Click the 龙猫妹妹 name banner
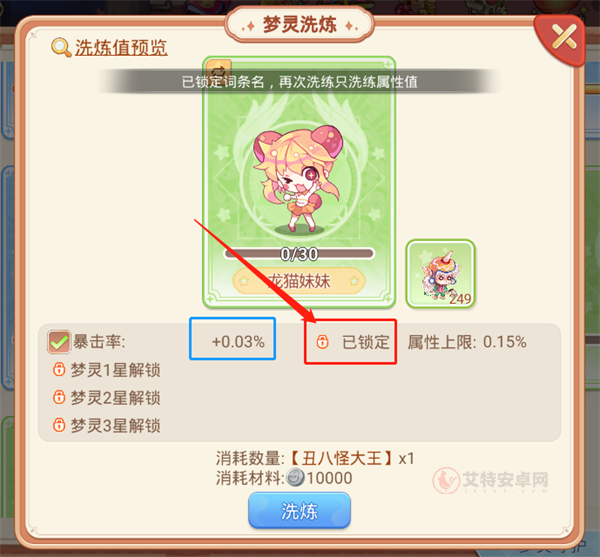600x557 pixels. [x=299, y=281]
